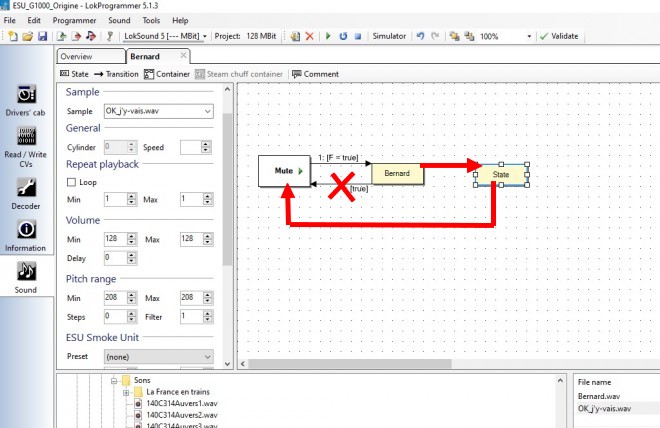
Task: Click the Write sound data toolbar icon
Action: 90,36
